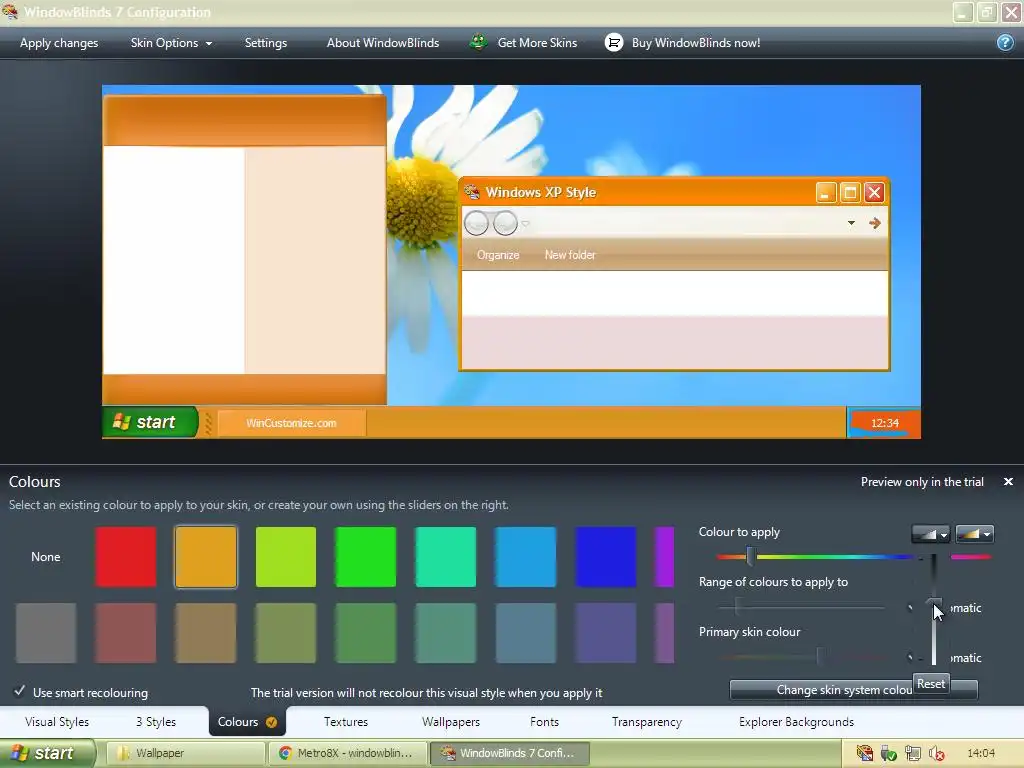Pick the olive green swatch in second row
1024x768 pixels.
click(285, 633)
